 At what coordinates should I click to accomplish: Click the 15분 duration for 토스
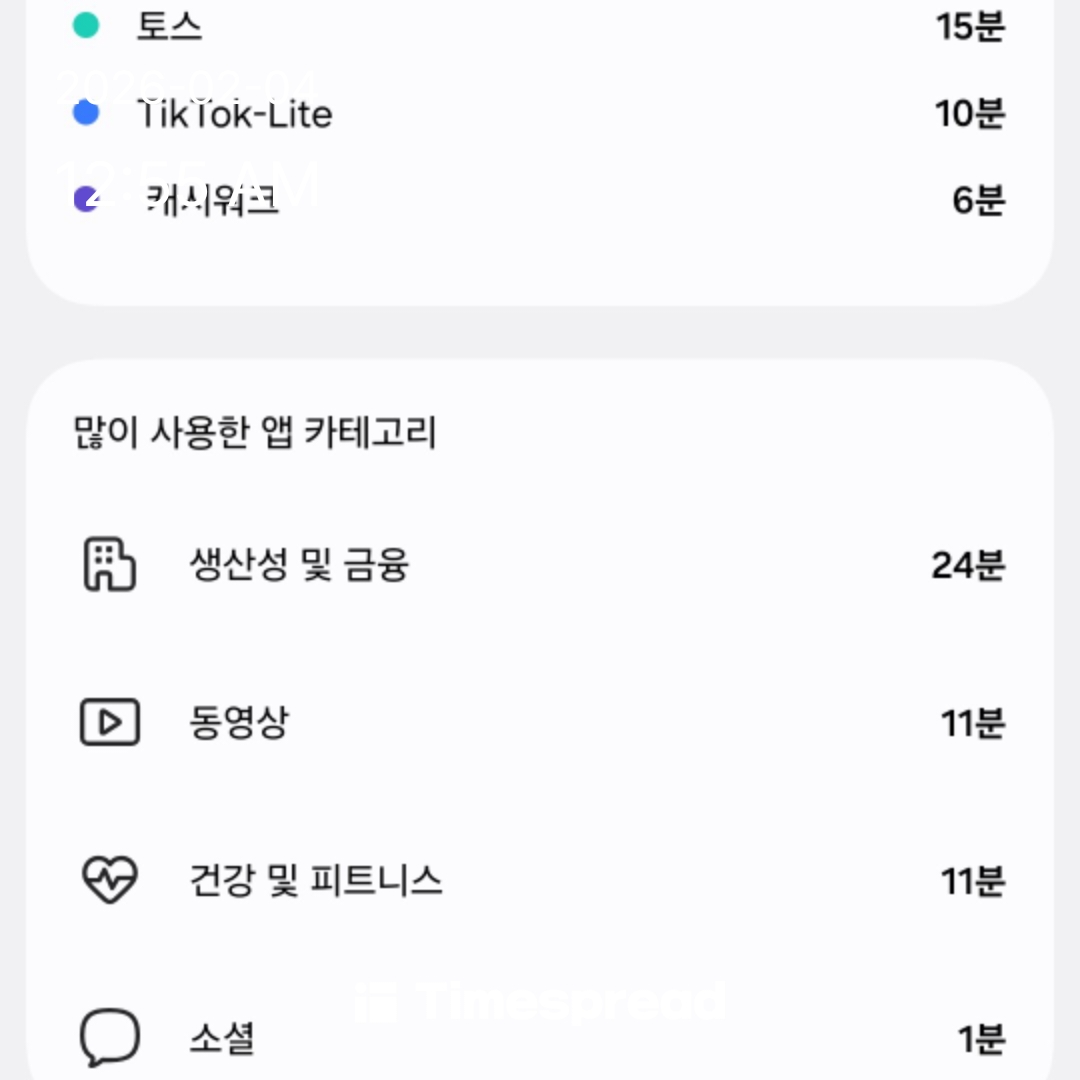click(x=970, y=27)
